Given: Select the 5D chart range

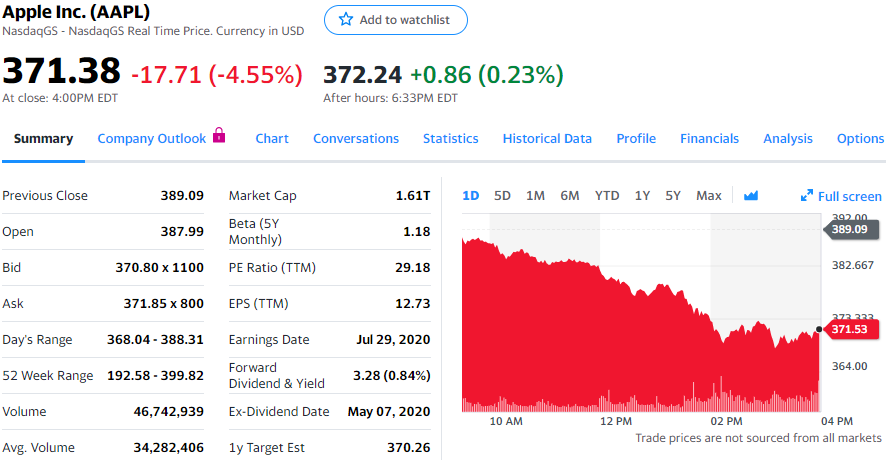Looking at the screenshot, I should (502, 196).
